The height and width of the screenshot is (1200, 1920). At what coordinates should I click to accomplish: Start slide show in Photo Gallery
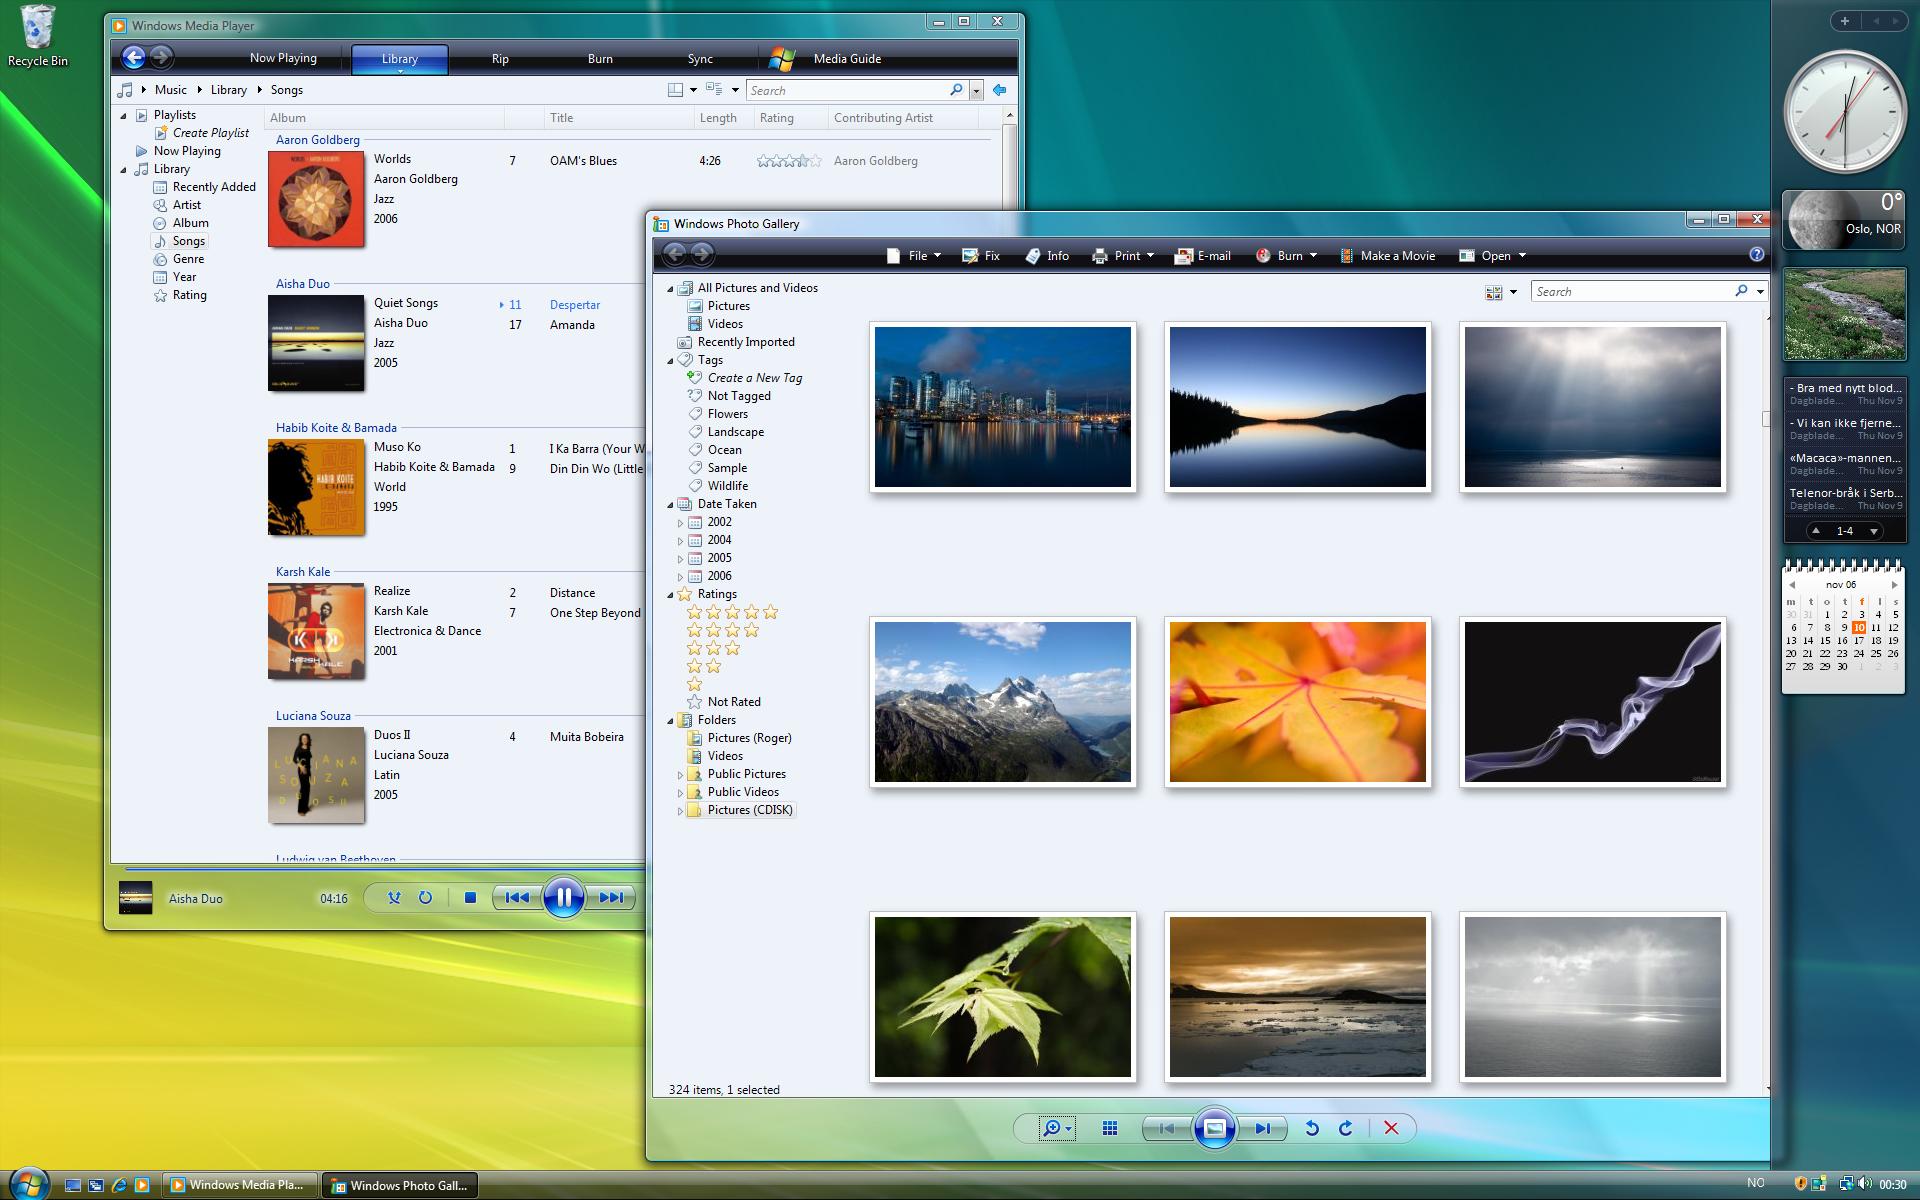click(1214, 1129)
